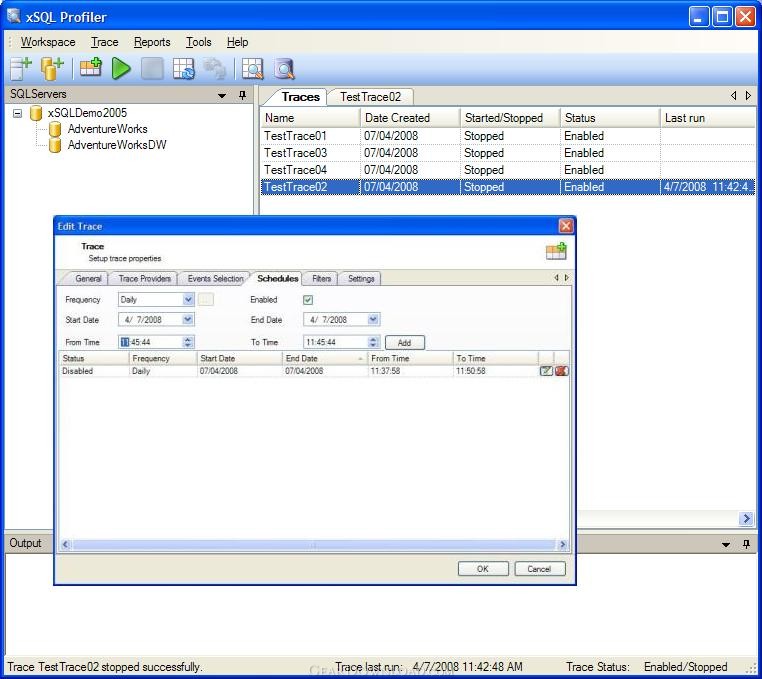Open the Reports menu
The width and height of the screenshot is (762, 679).
tap(152, 42)
